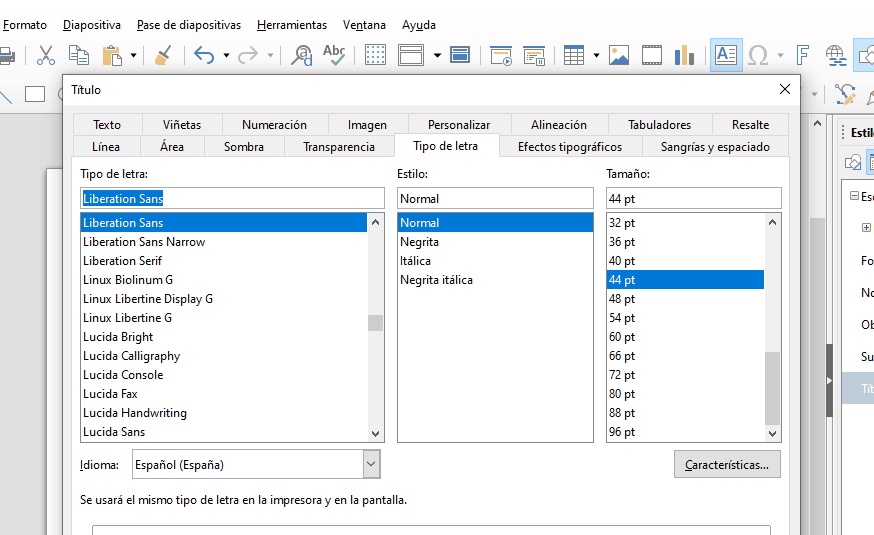Choose 72 pt font size

click(622, 374)
